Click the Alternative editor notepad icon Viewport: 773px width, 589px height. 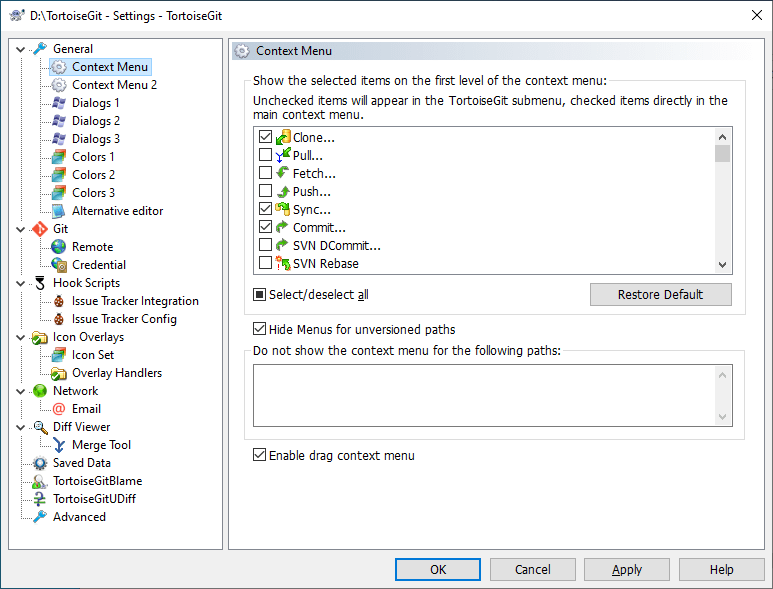[x=59, y=211]
